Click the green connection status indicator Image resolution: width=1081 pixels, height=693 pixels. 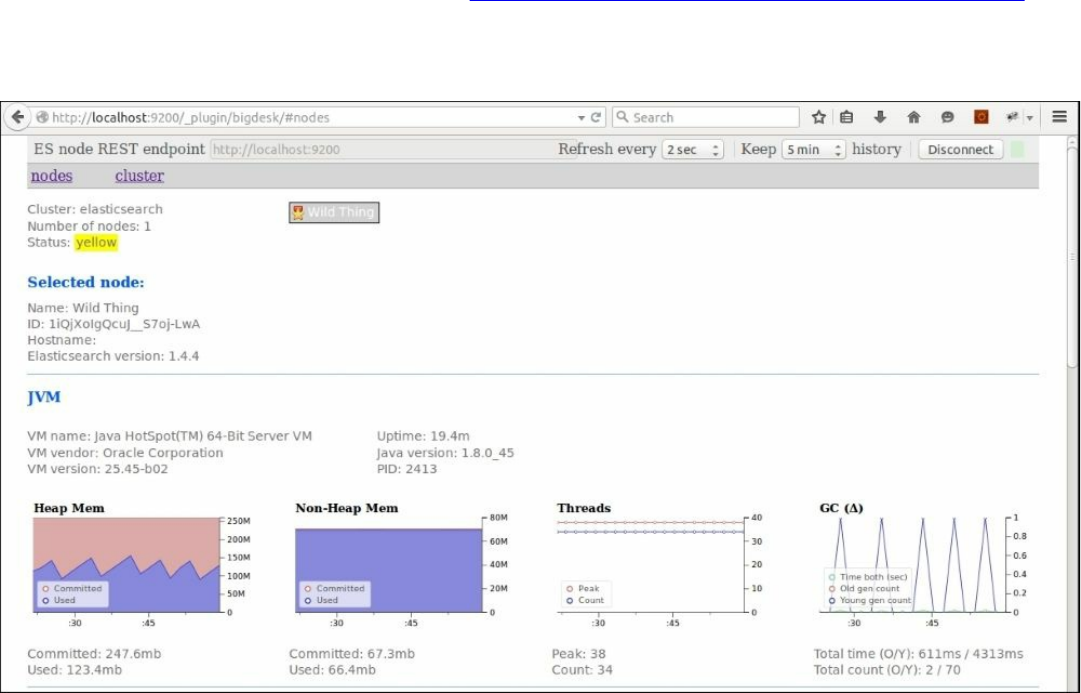[1017, 150]
